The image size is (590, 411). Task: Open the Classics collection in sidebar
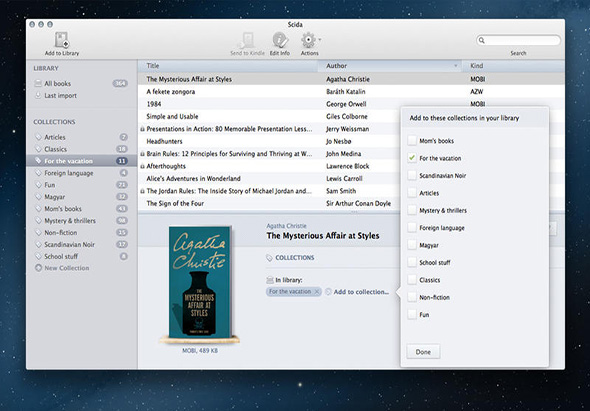(81, 149)
